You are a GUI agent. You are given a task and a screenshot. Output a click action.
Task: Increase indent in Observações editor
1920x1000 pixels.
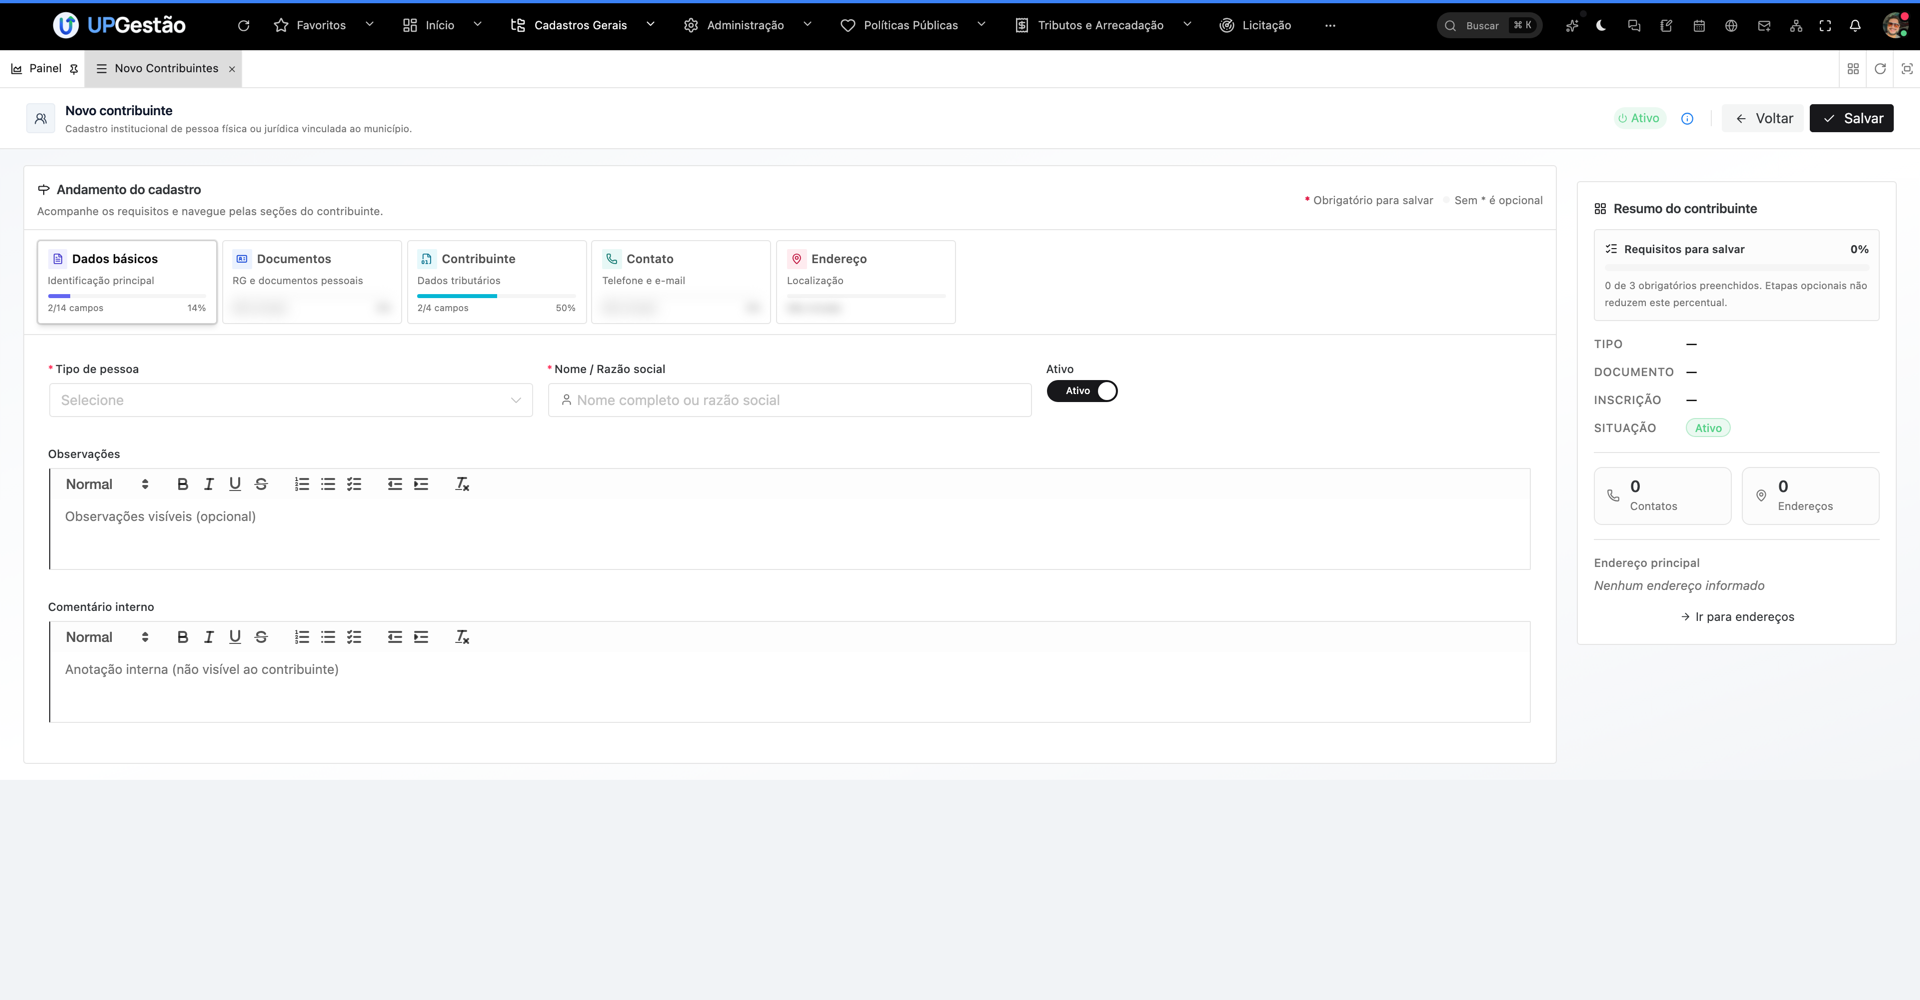click(421, 484)
